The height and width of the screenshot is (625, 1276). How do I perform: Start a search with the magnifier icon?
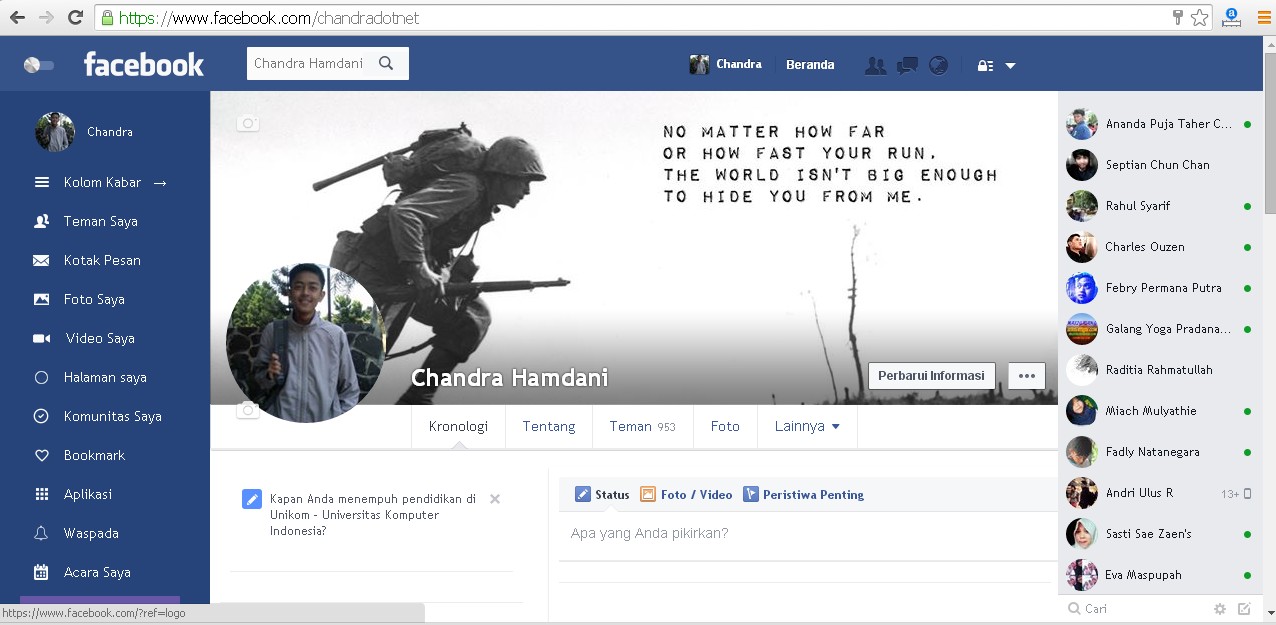(385, 62)
